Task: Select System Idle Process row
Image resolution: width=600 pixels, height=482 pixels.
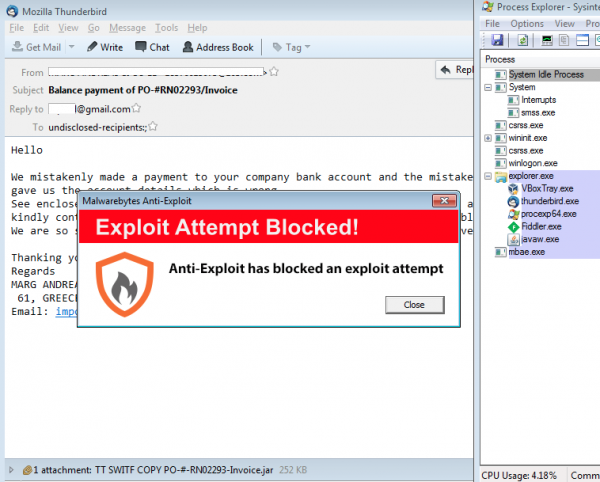Action: tap(546, 75)
